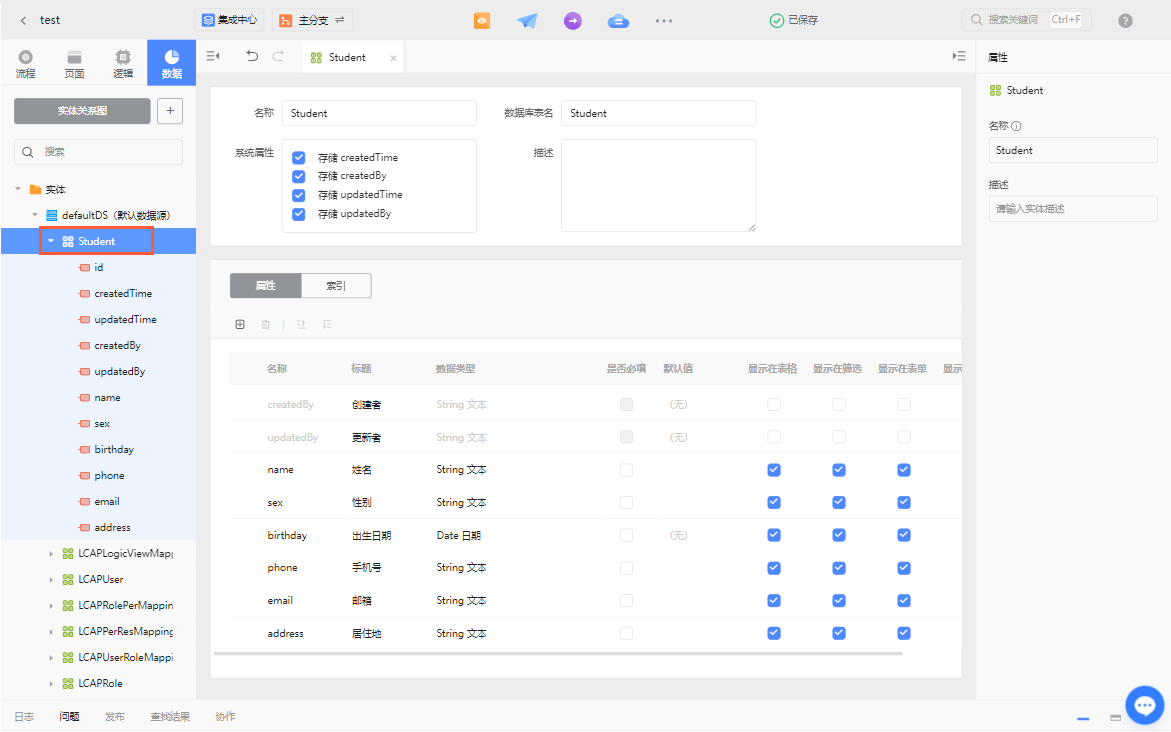This screenshot has width=1171, height=732.
Task: Toggle 显示在筛选 checkbox for sex row
Action: coord(839,502)
